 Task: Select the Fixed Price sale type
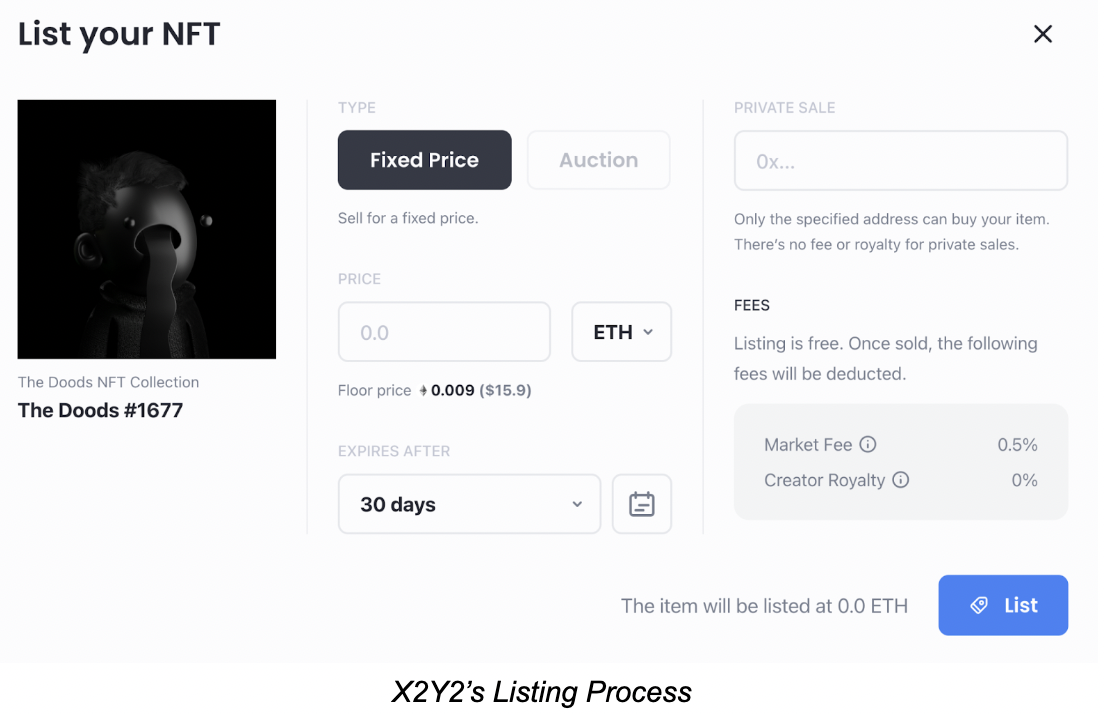tap(424, 160)
